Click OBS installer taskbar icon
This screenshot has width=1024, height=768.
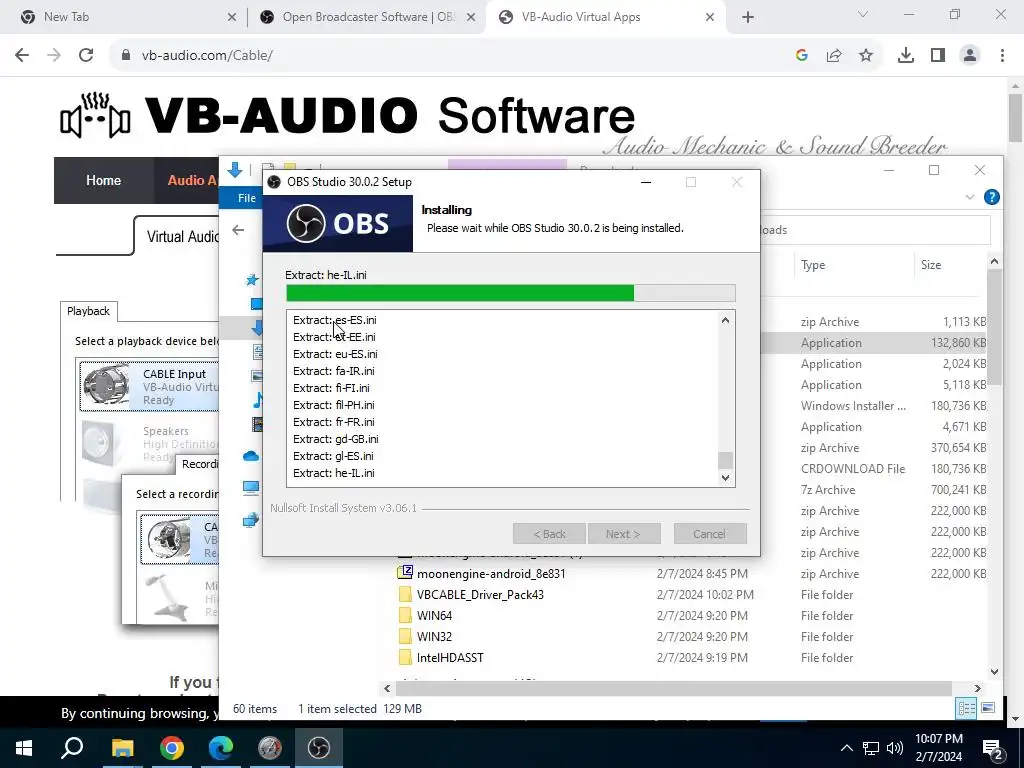pos(319,748)
